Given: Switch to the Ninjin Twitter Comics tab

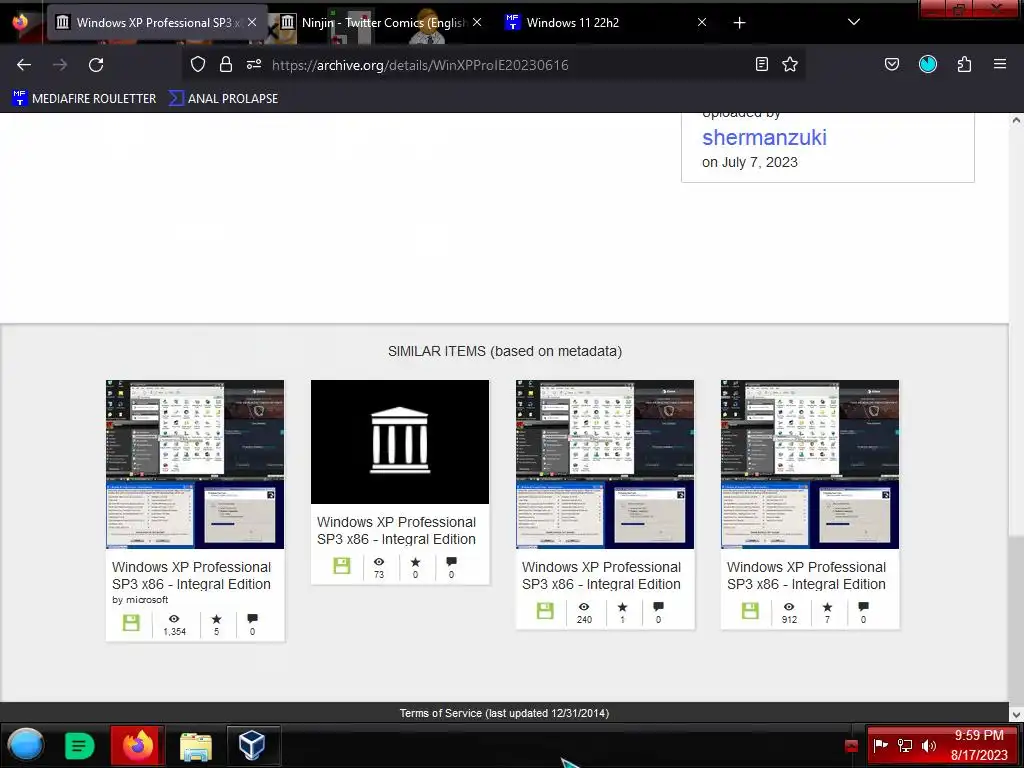Looking at the screenshot, I should point(383,23).
